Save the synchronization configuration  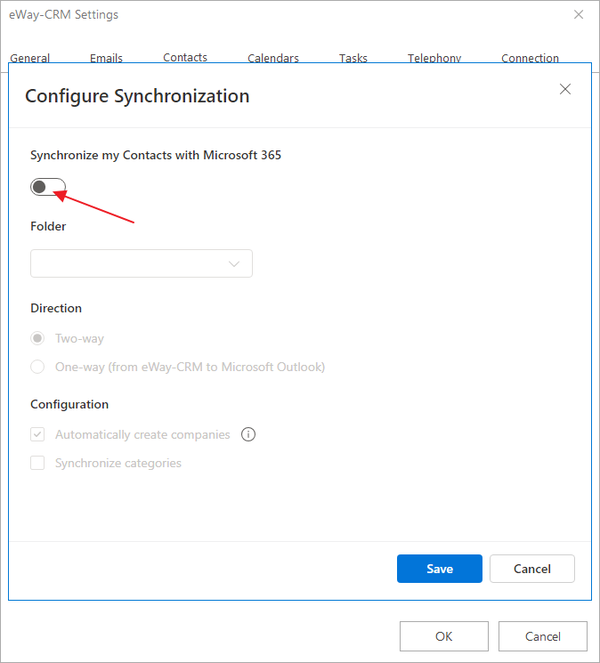point(439,569)
